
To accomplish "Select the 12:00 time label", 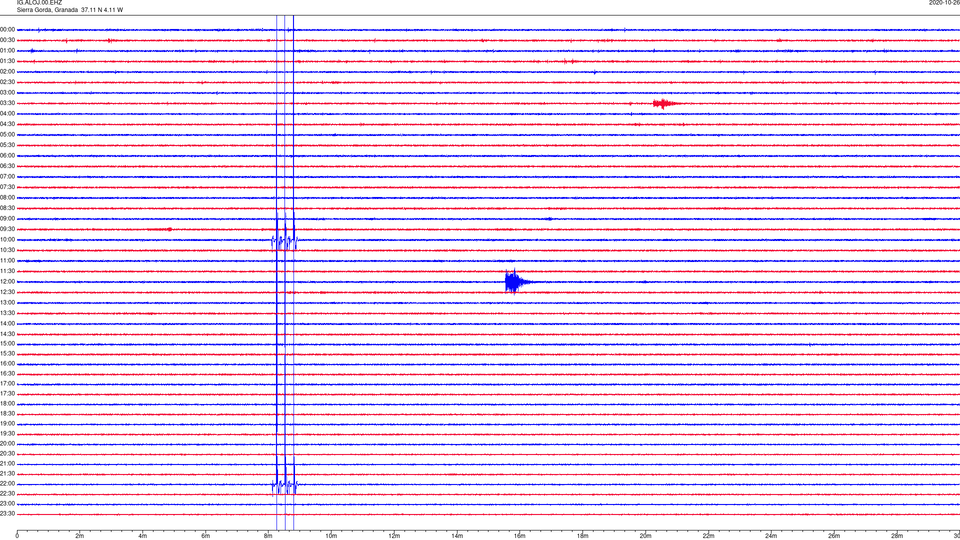I will click(x=7, y=281).
